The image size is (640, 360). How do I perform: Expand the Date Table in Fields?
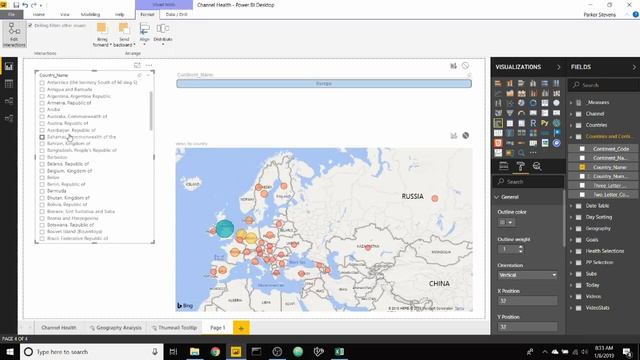tap(571, 206)
